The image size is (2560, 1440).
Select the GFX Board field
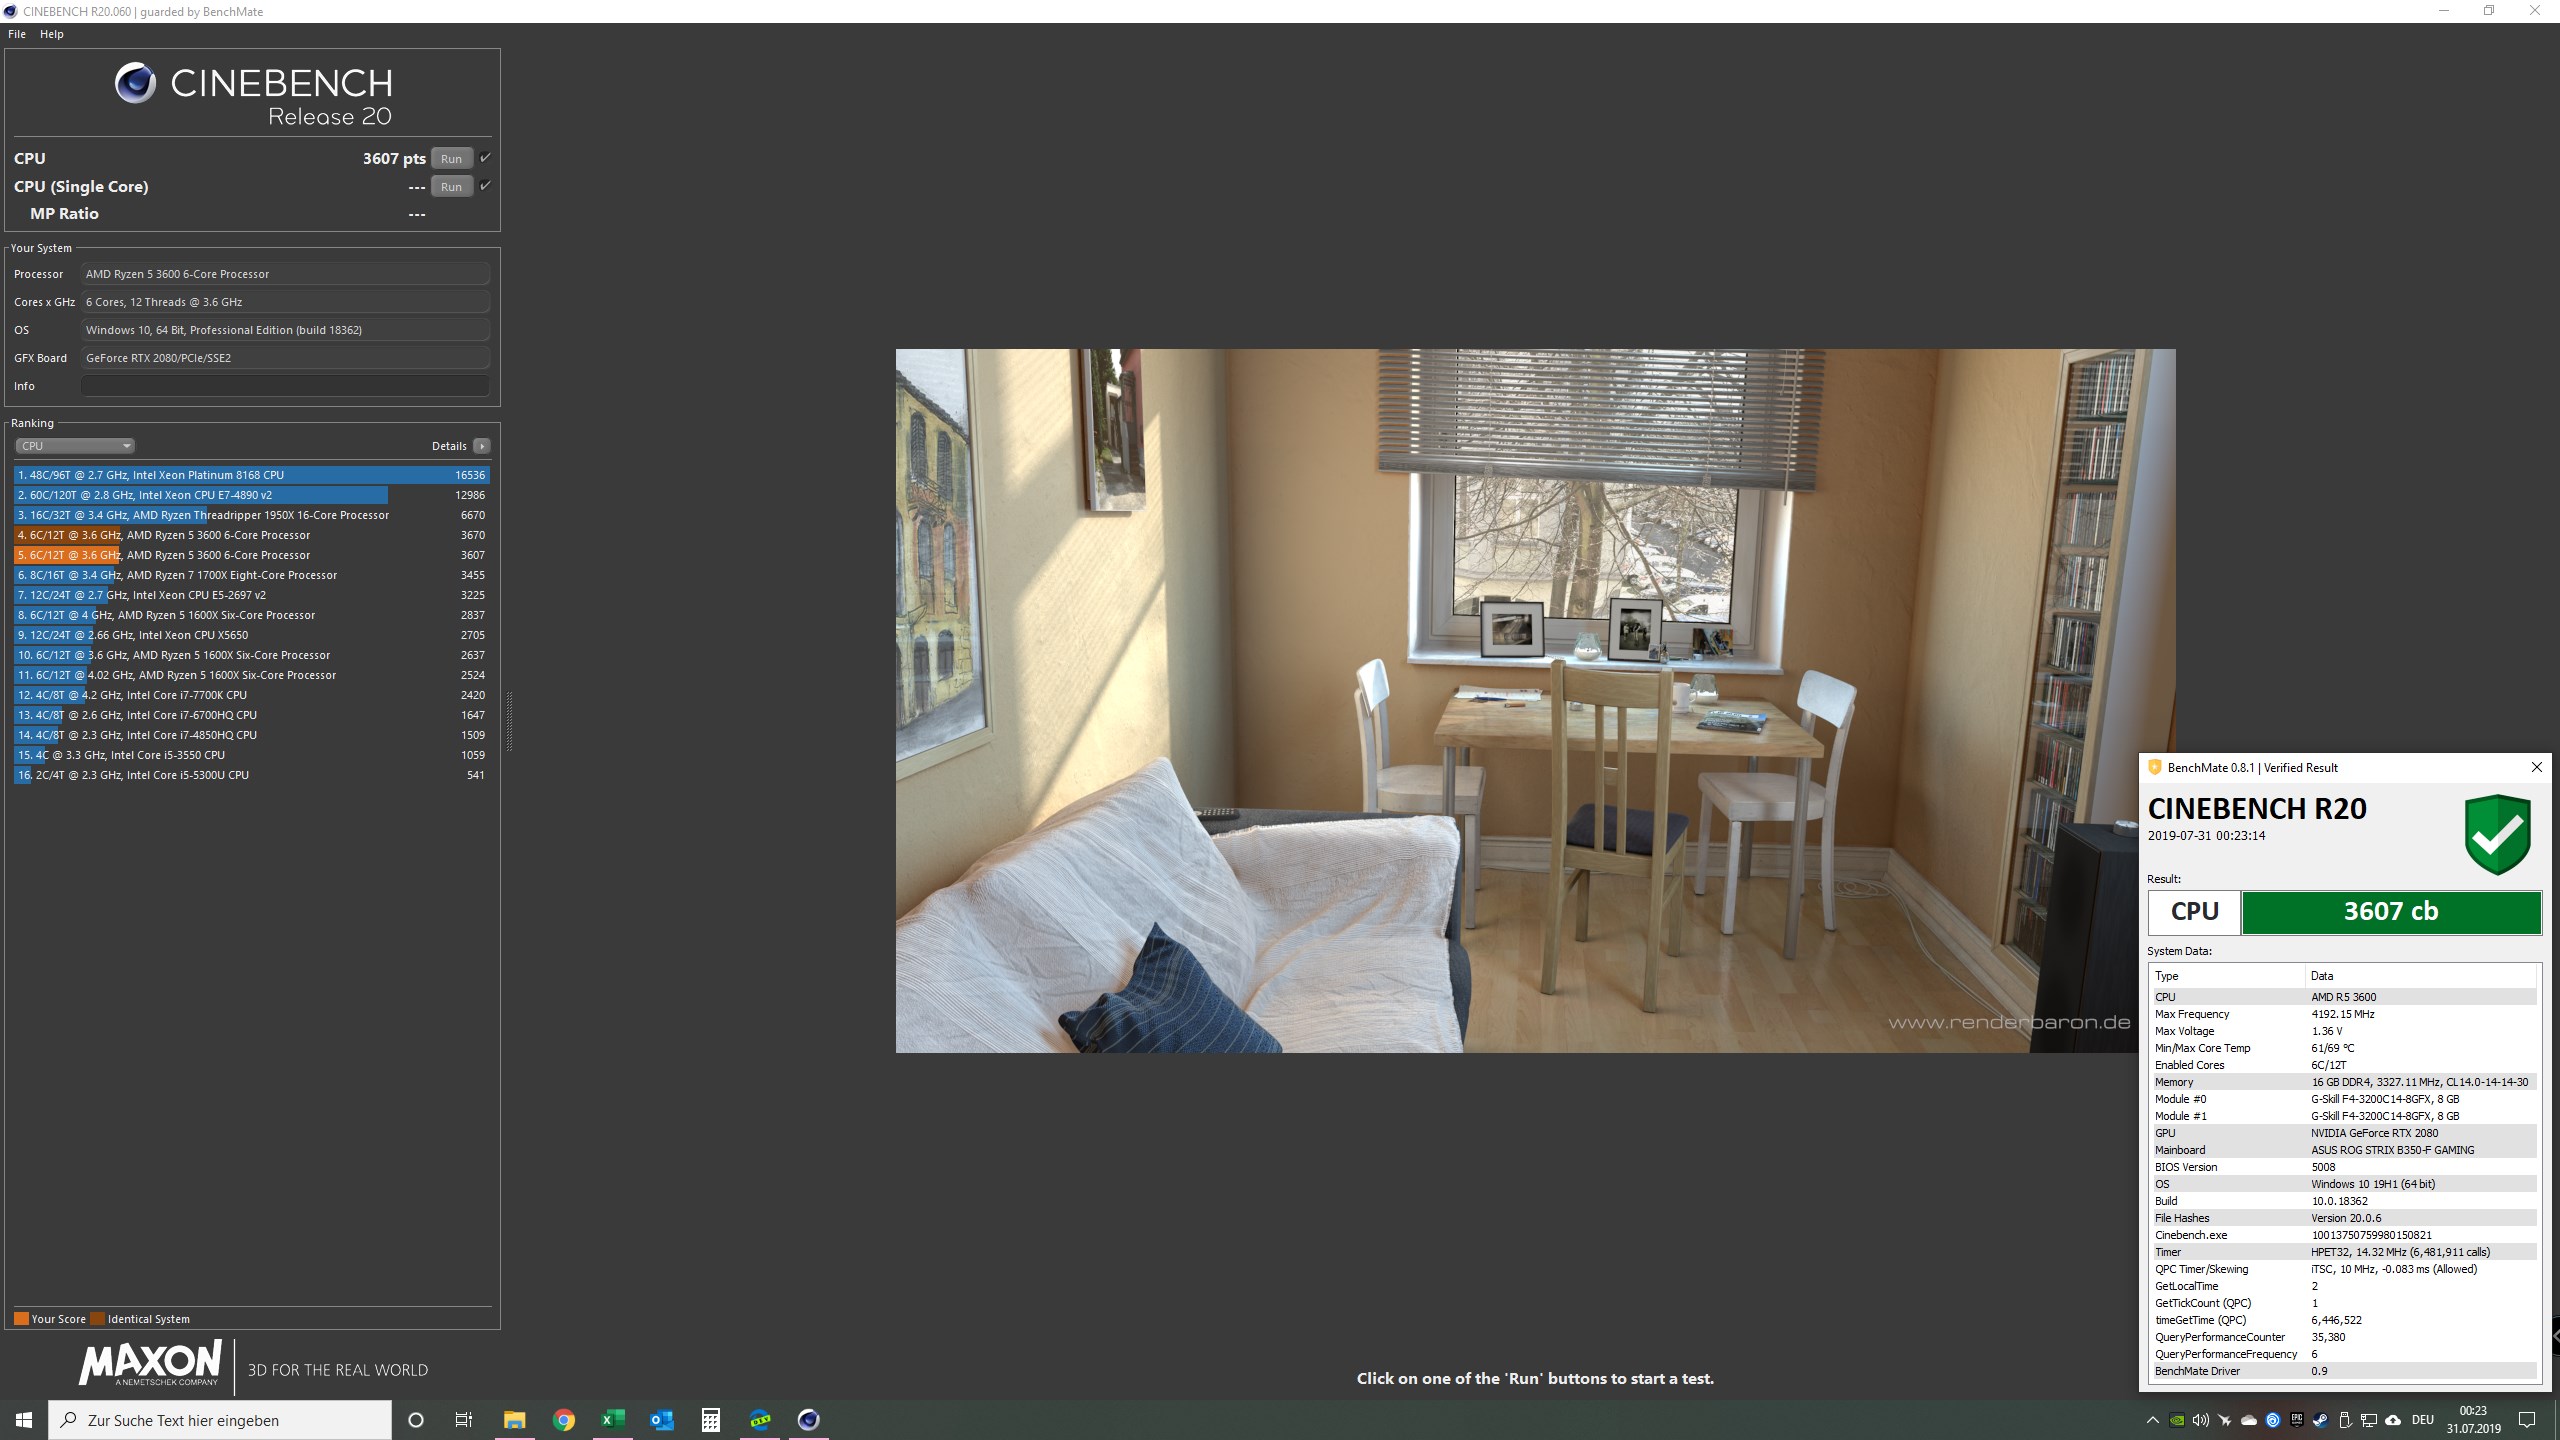[285, 358]
